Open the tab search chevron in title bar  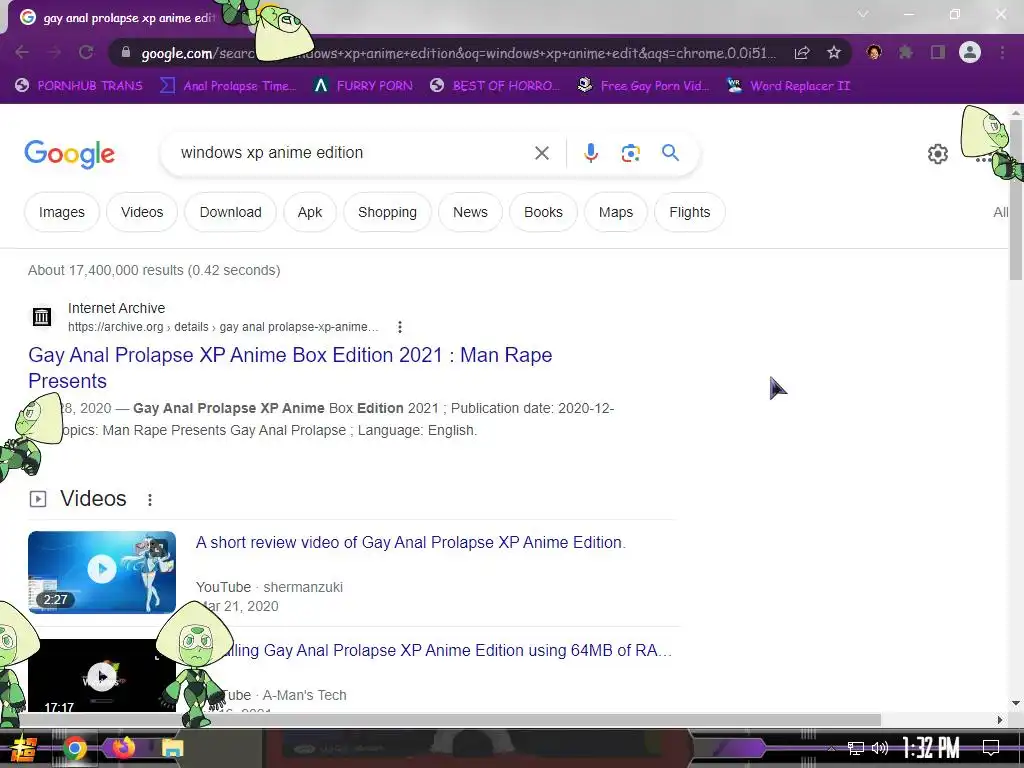coord(863,14)
